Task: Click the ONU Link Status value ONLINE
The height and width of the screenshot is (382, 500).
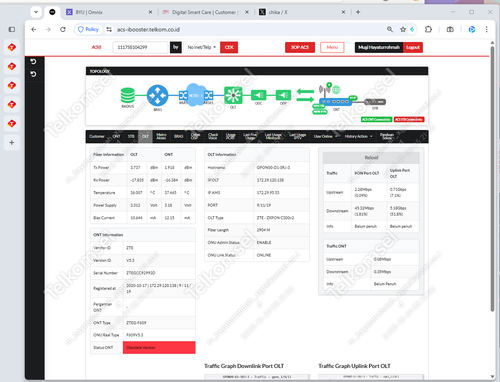Action: point(264,255)
